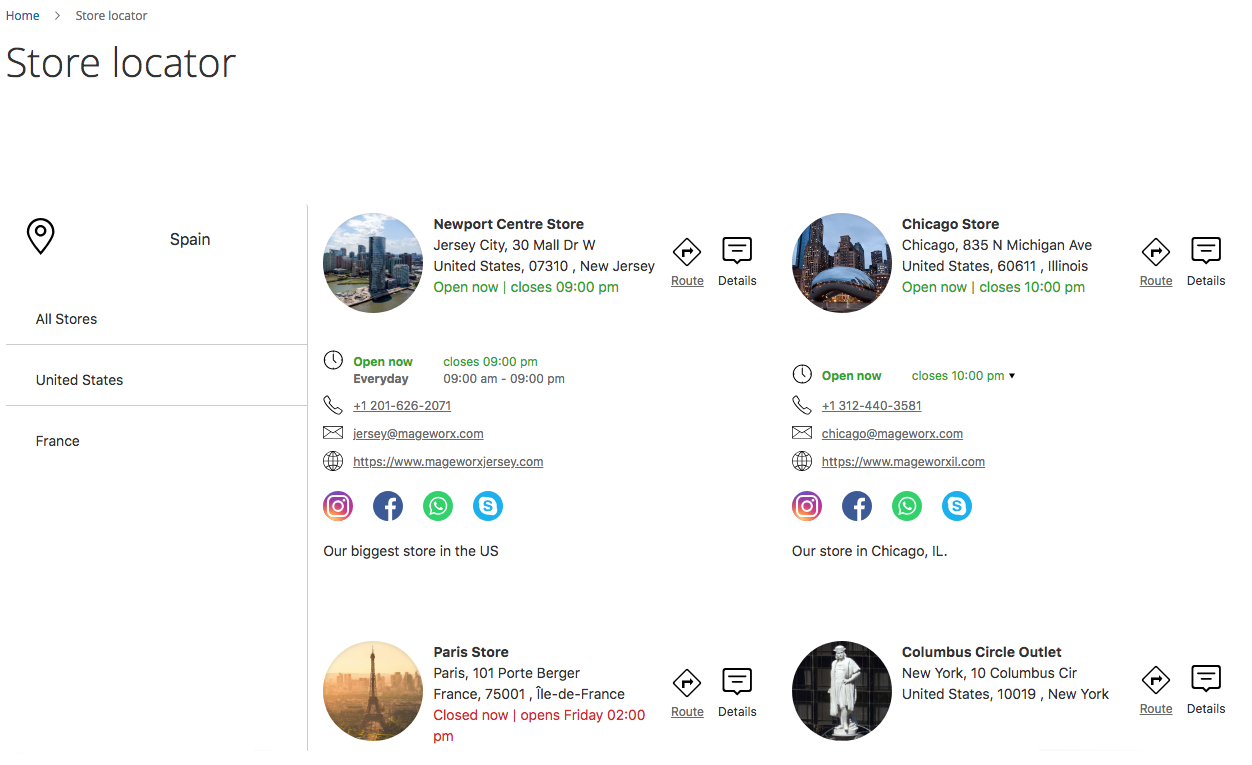
Task: Open Chicago Store Skype icon
Action: (x=957, y=506)
